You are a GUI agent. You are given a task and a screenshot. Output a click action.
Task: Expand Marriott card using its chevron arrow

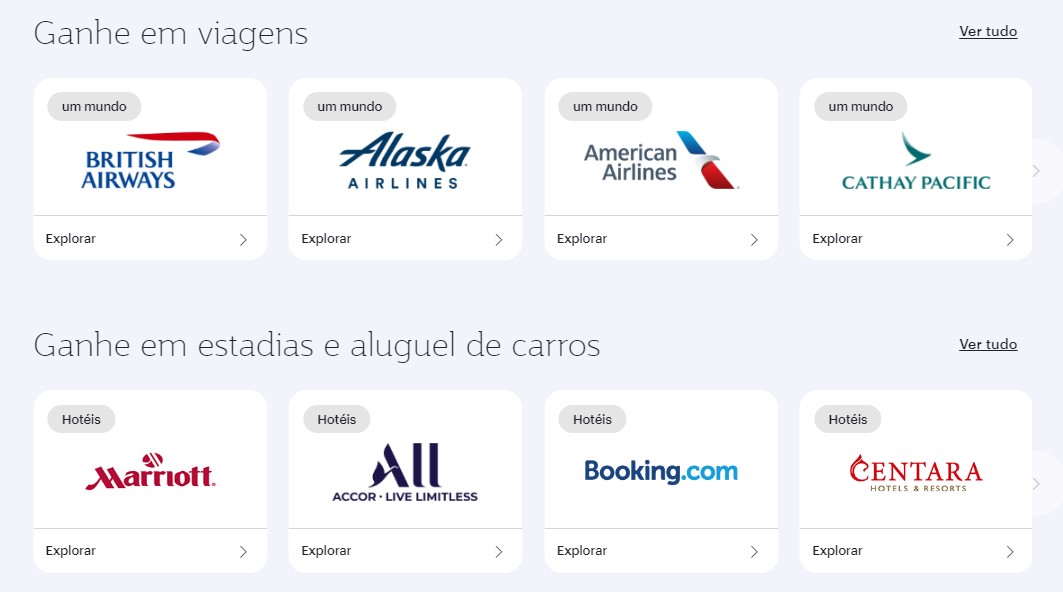[x=243, y=552]
